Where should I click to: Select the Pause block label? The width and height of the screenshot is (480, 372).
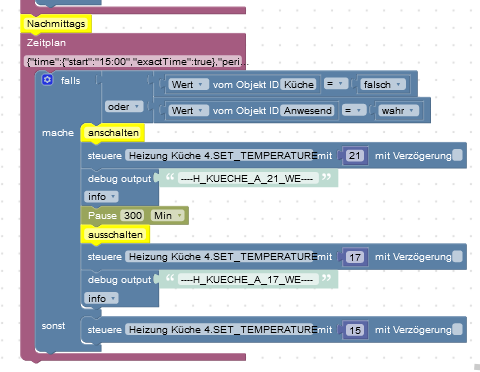pos(102,215)
